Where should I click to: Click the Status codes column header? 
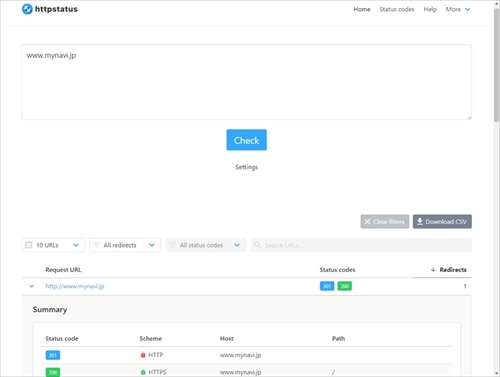coord(337,270)
